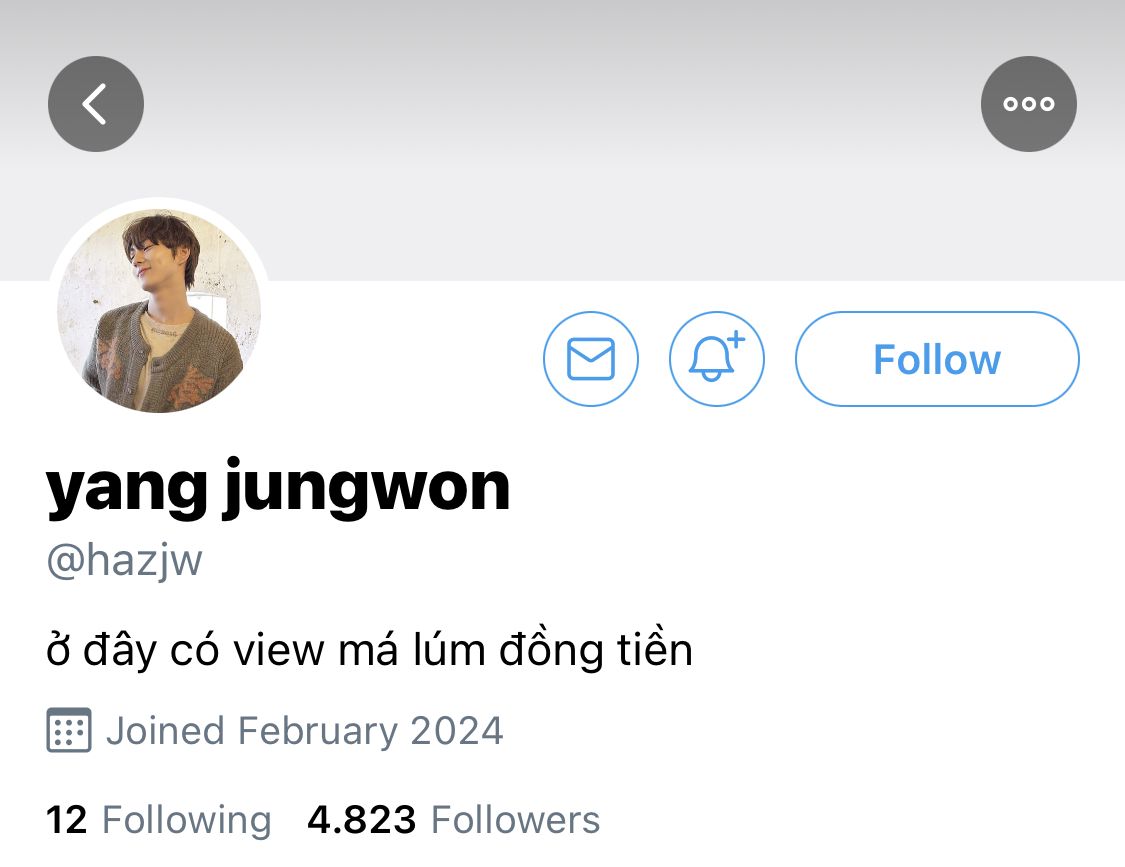This screenshot has height=867, width=1125.
Task: Tap the Joined February 2024 text
Action: tap(305, 731)
